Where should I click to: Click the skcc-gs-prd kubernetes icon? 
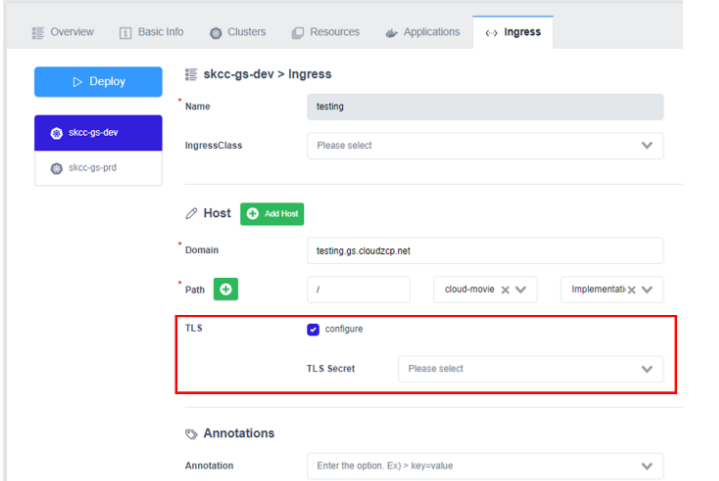[x=56, y=168]
